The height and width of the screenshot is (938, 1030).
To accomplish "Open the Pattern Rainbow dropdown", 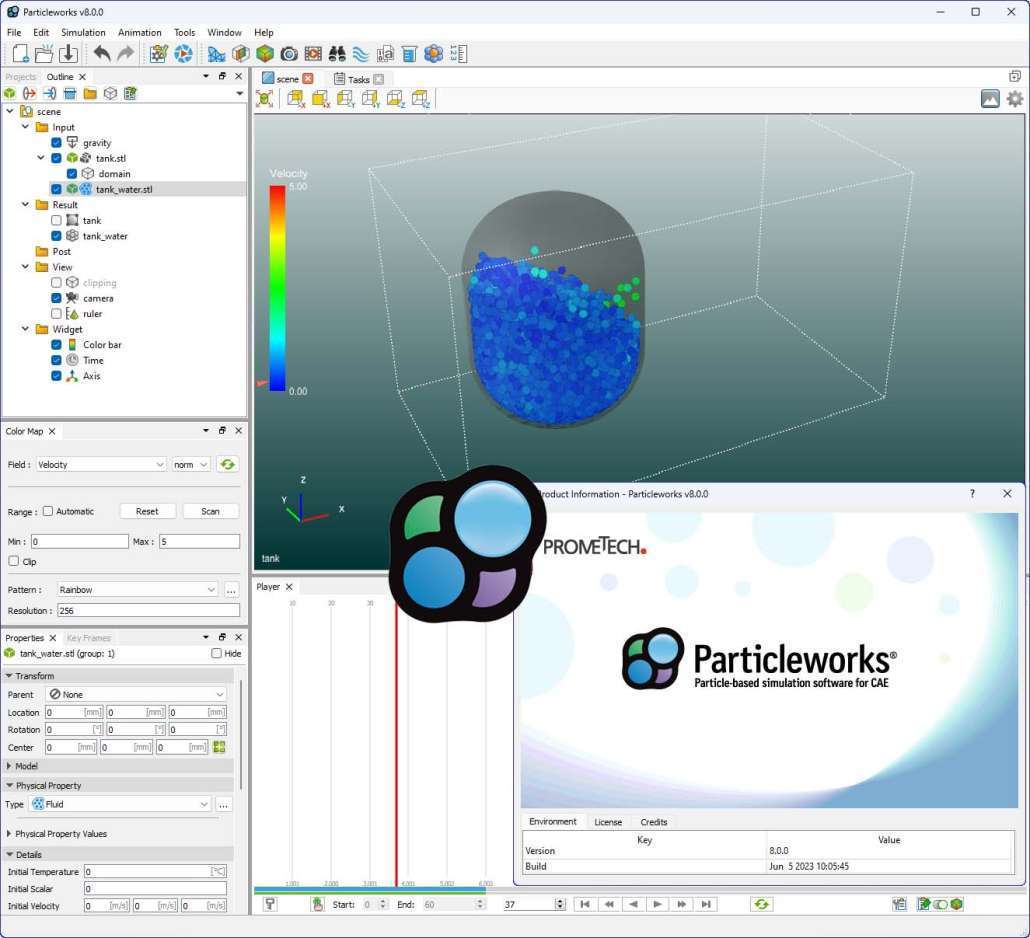I will (x=138, y=590).
